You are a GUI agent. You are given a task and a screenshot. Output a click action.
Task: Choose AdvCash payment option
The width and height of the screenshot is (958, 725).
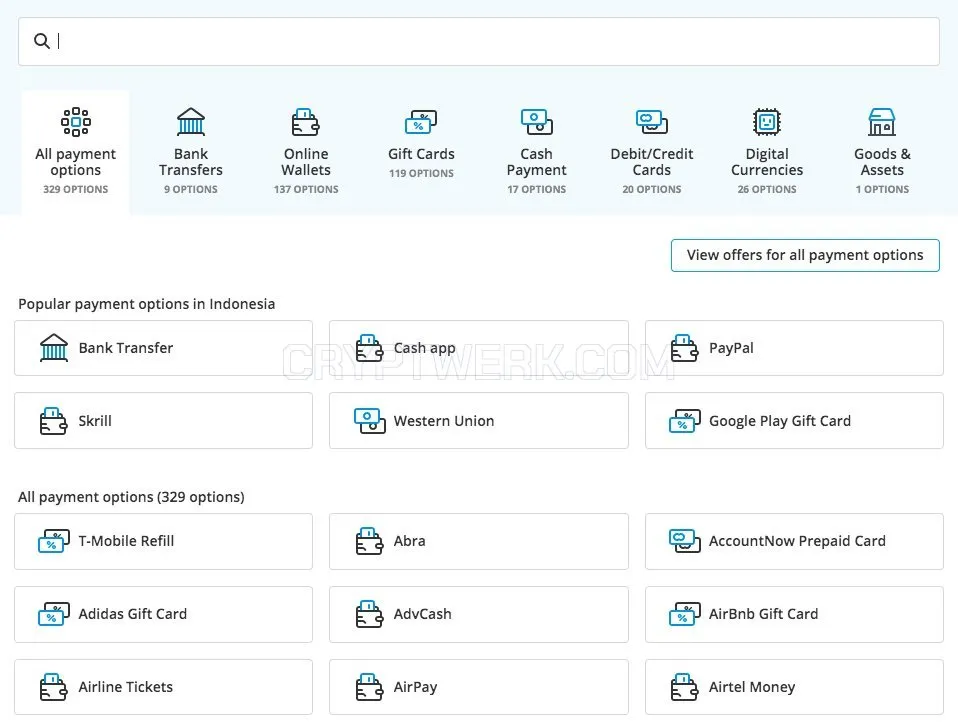pos(478,614)
